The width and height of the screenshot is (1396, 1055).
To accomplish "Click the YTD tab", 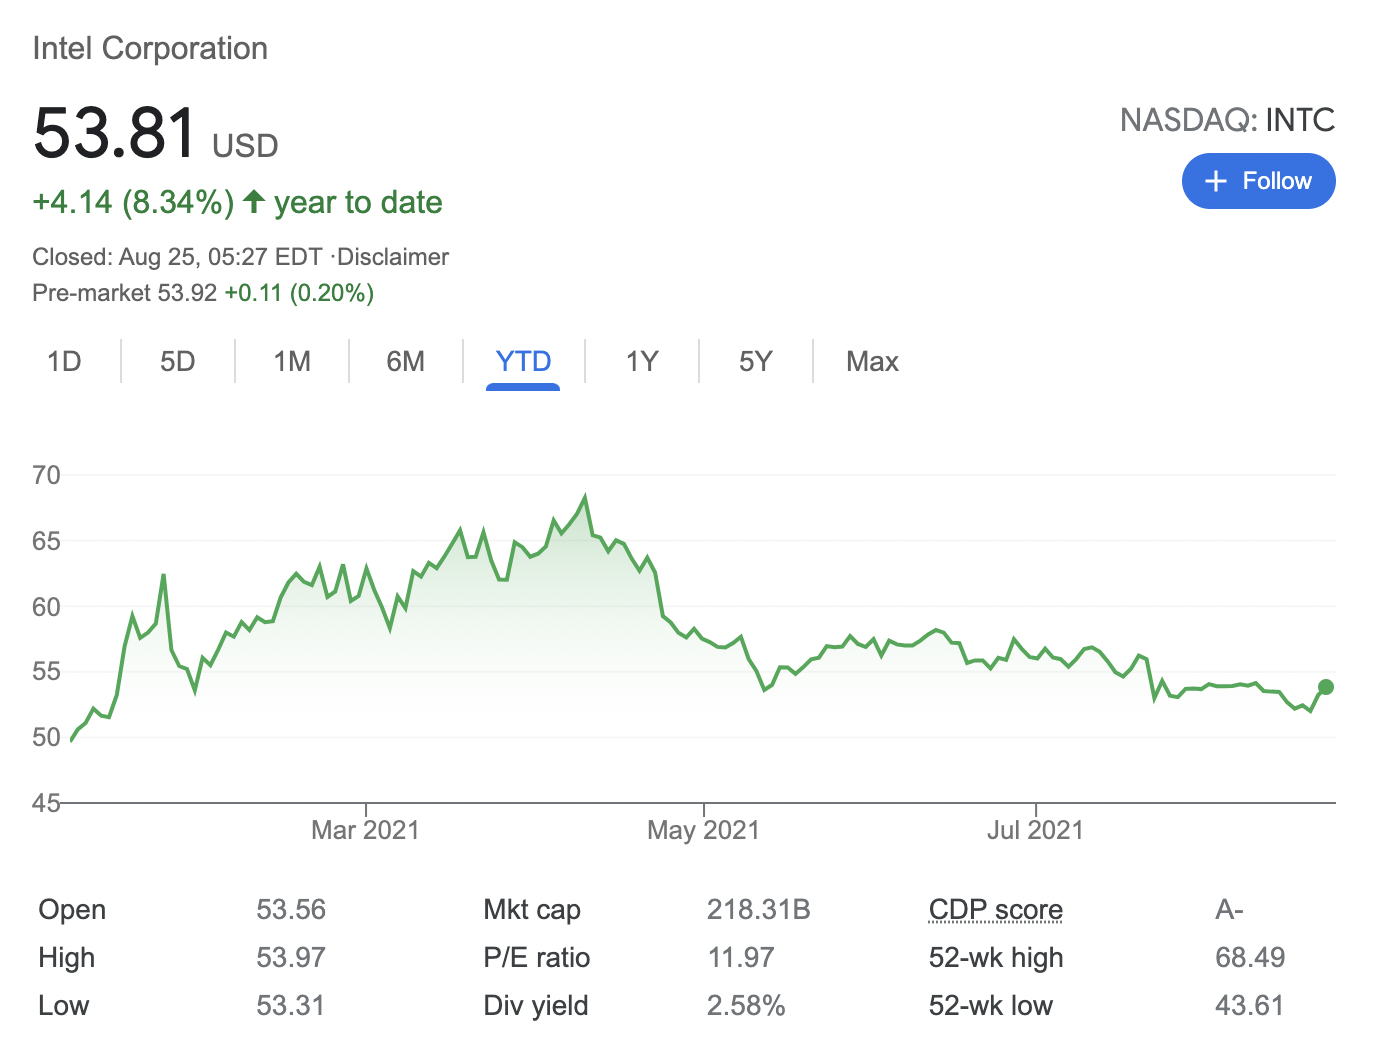I will coord(523,361).
